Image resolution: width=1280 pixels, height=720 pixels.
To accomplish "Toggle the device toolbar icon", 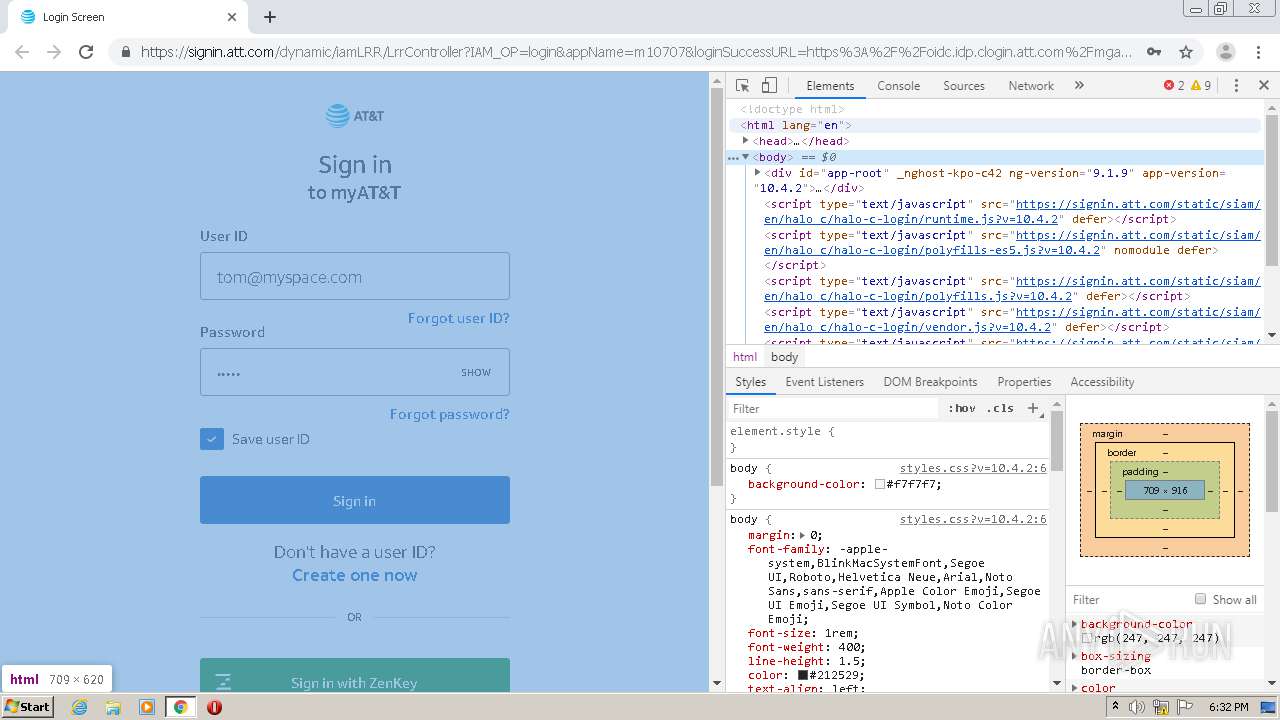I will pos(769,86).
